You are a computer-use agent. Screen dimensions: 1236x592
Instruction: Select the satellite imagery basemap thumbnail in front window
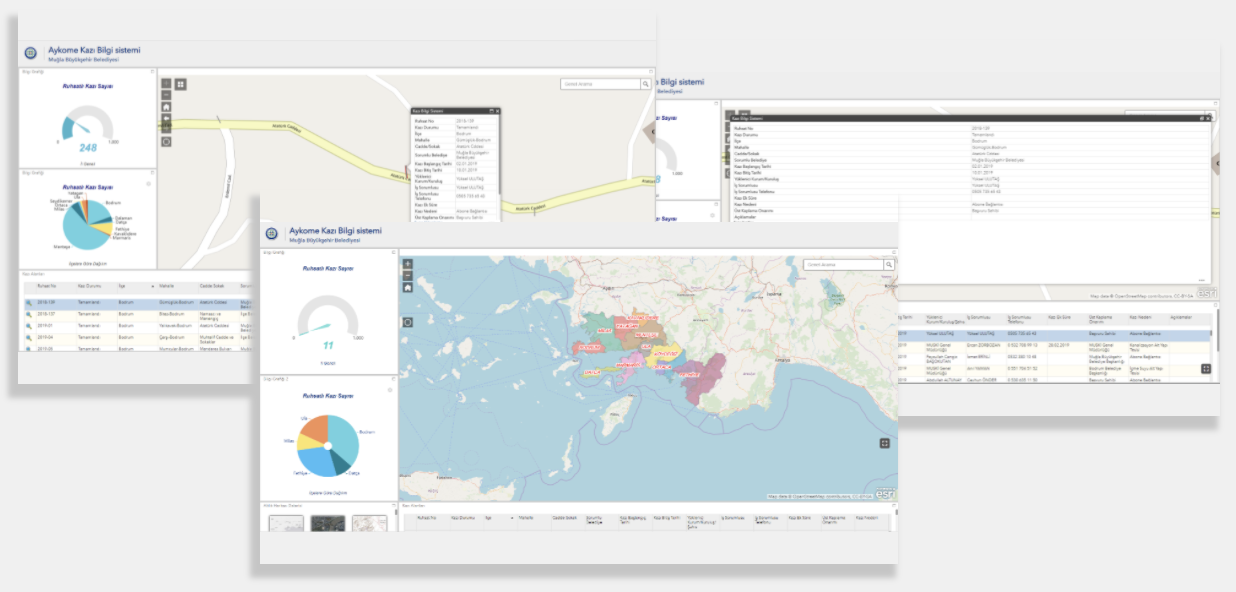pyautogui.click(x=327, y=524)
